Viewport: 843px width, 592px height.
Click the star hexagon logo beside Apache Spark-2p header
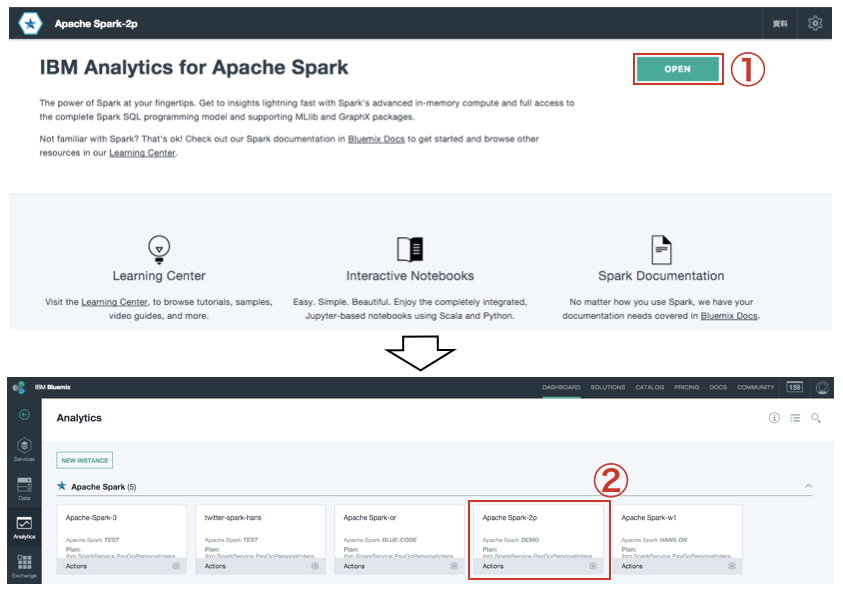click(x=30, y=23)
